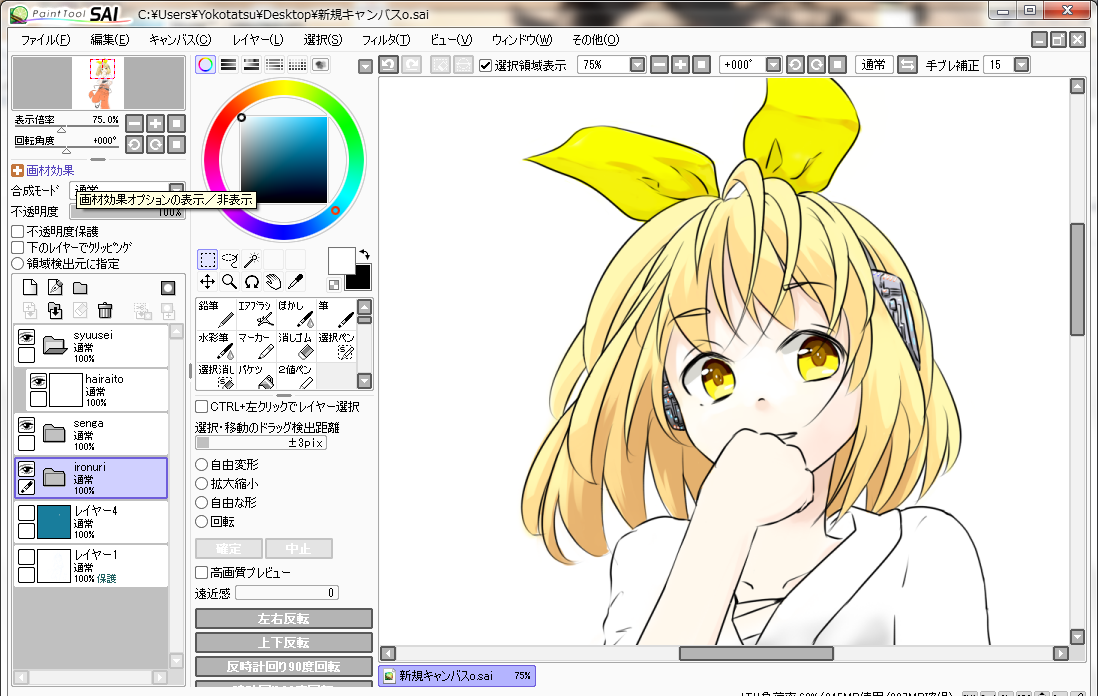The width and height of the screenshot is (1098, 696).
Task: Open the 手ブレ補正 stabilizer dropdown
Action: click(x=1022, y=65)
